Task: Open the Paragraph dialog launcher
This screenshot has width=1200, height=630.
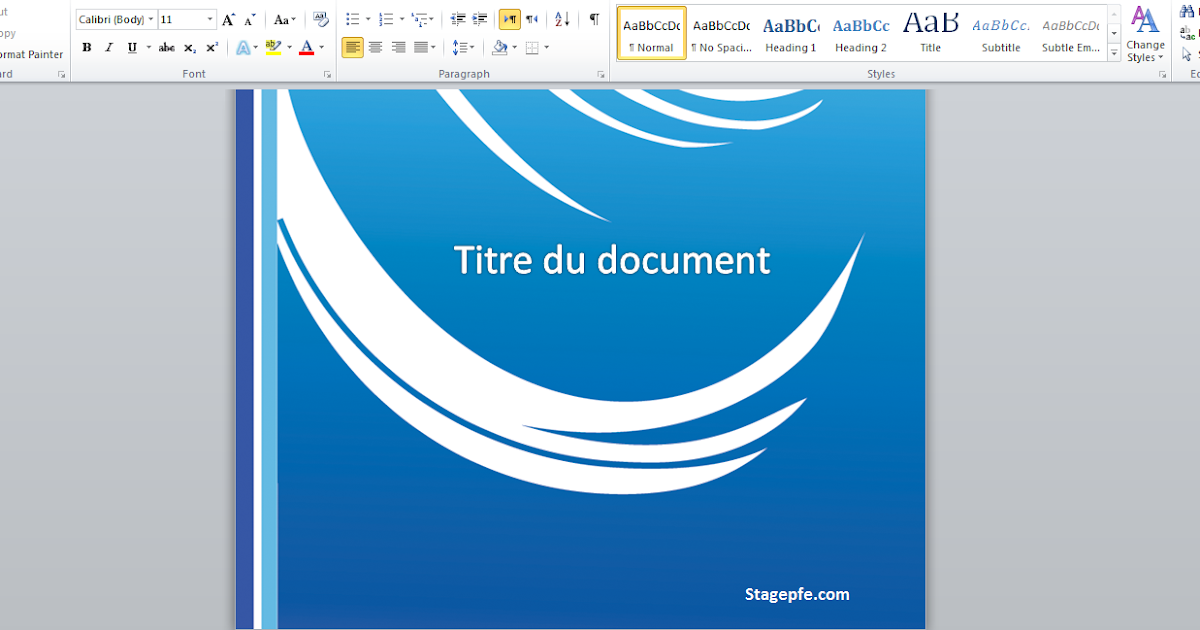Action: coord(601,75)
